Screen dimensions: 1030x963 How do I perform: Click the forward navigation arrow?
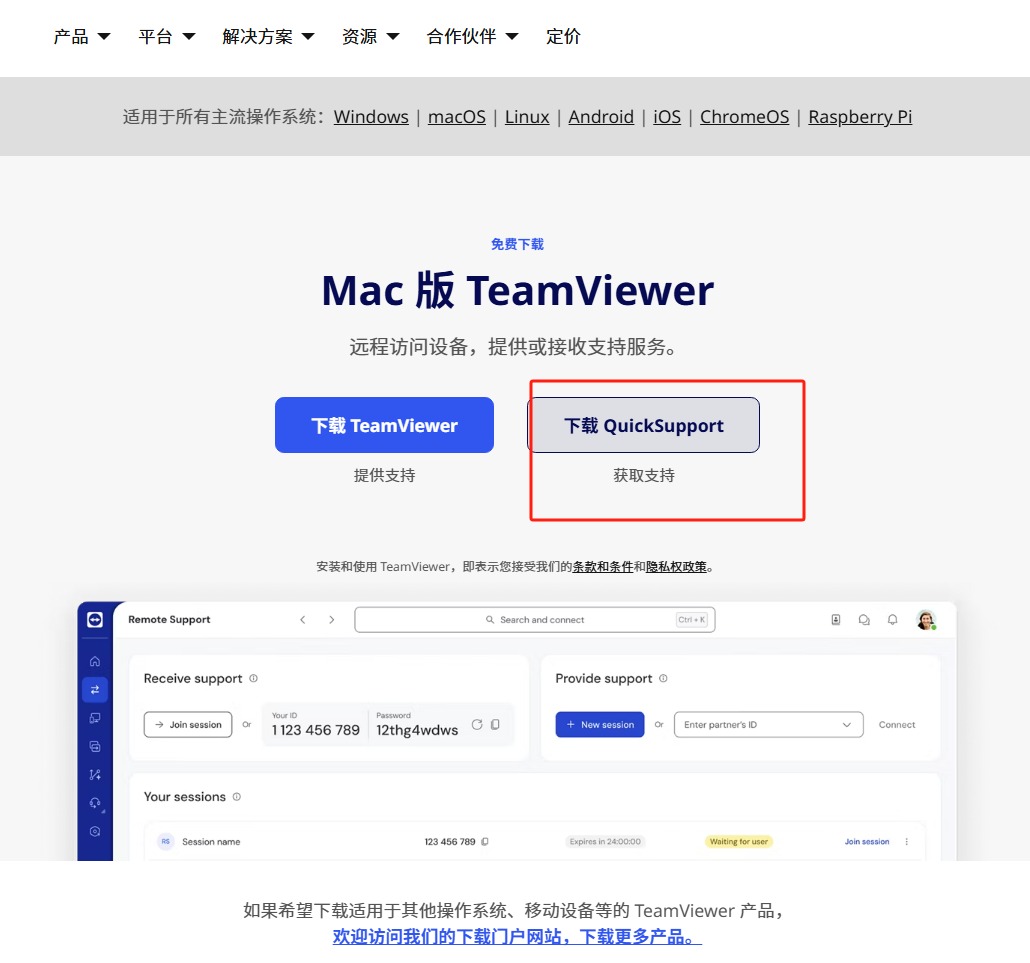point(332,619)
